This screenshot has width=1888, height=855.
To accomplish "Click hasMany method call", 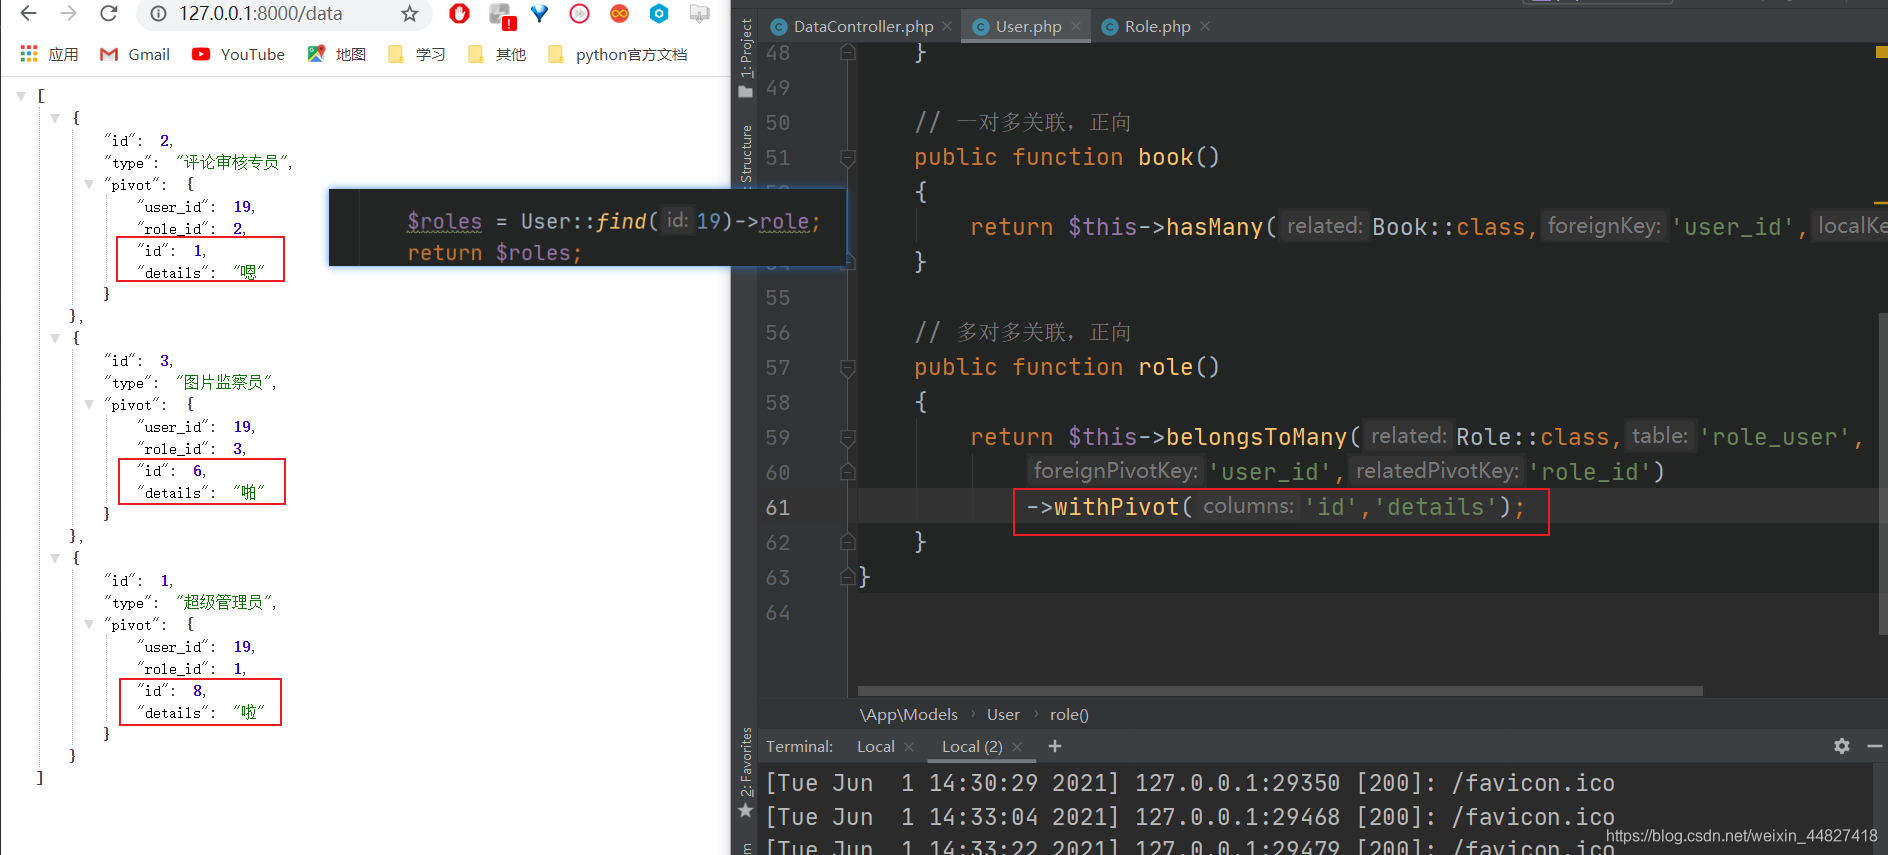I will pyautogui.click(x=1214, y=227).
